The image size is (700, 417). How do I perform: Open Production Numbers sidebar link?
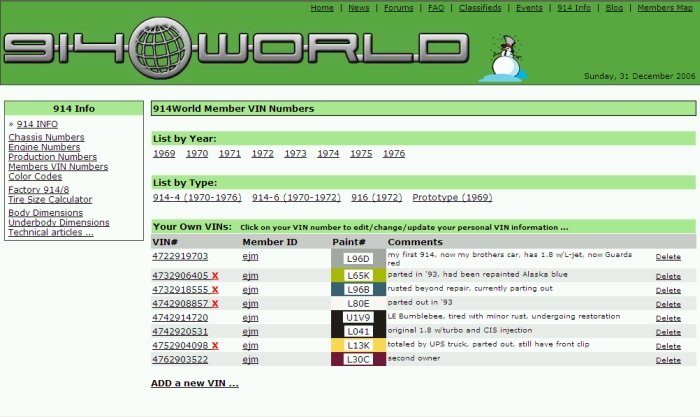(x=52, y=157)
